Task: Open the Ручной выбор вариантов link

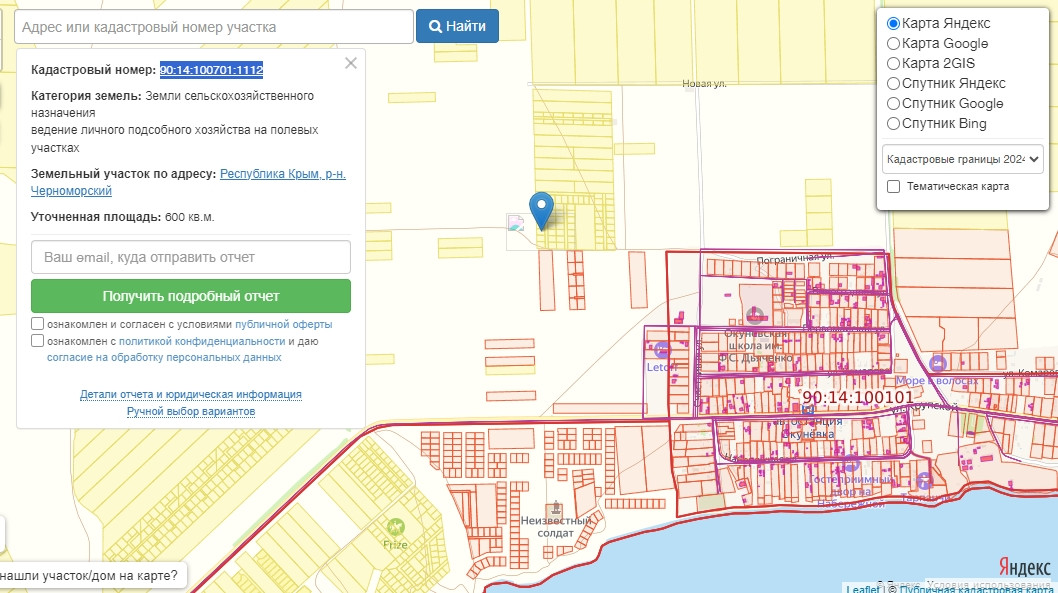Action: click(x=191, y=411)
